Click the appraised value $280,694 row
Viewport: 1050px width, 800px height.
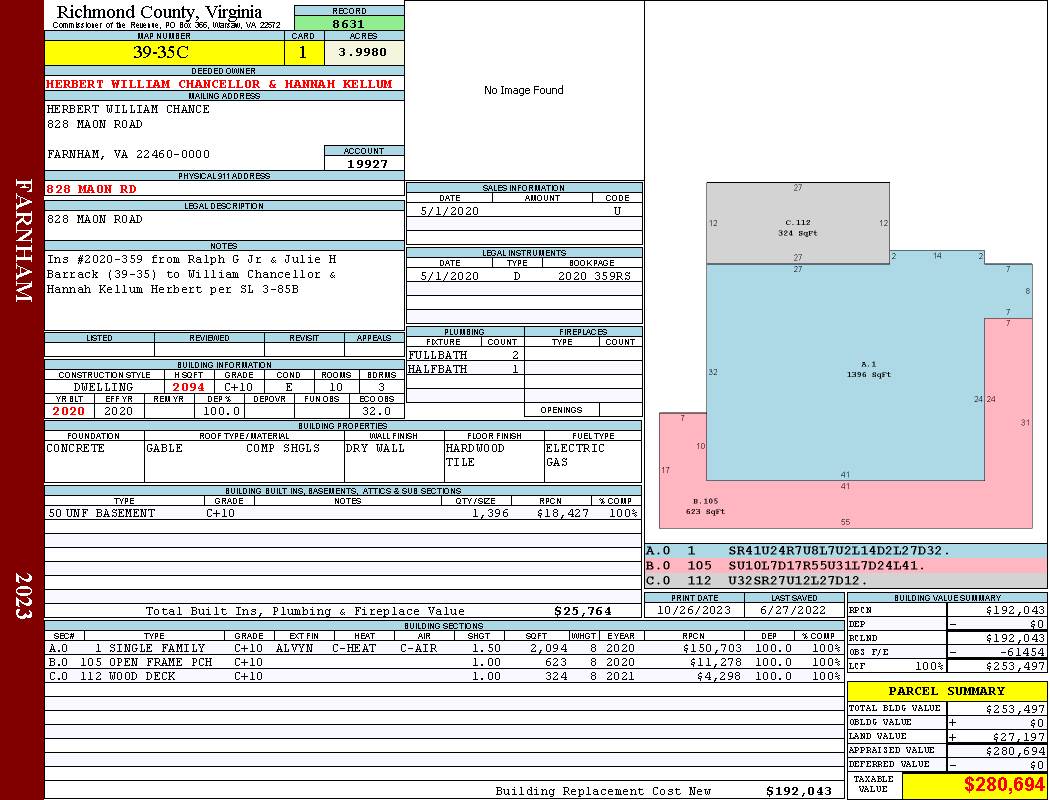pyautogui.click(x=947, y=750)
